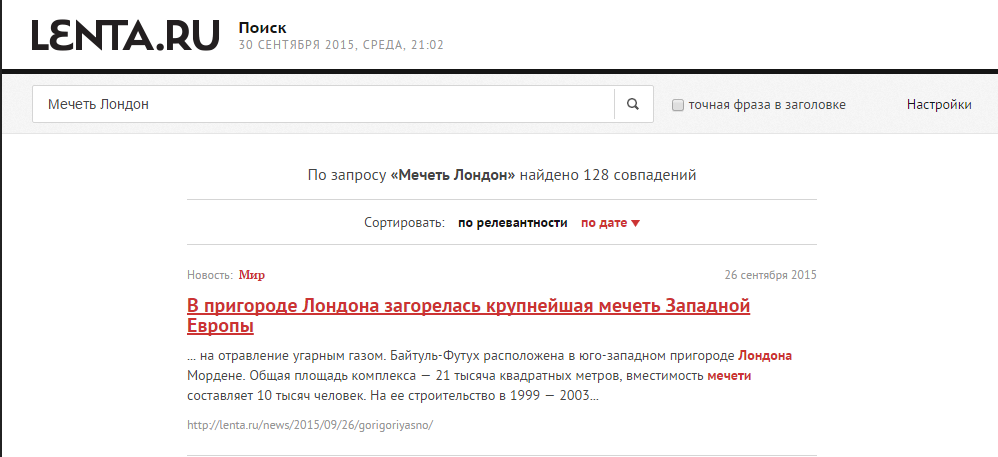The width and height of the screenshot is (998, 457).
Task: Click the article date '26 сентября 2015'
Action: click(770, 275)
